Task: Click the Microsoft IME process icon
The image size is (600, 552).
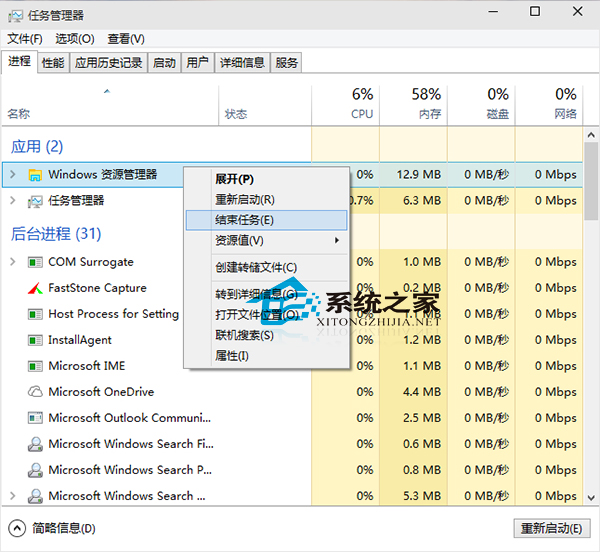Action: click(35, 366)
